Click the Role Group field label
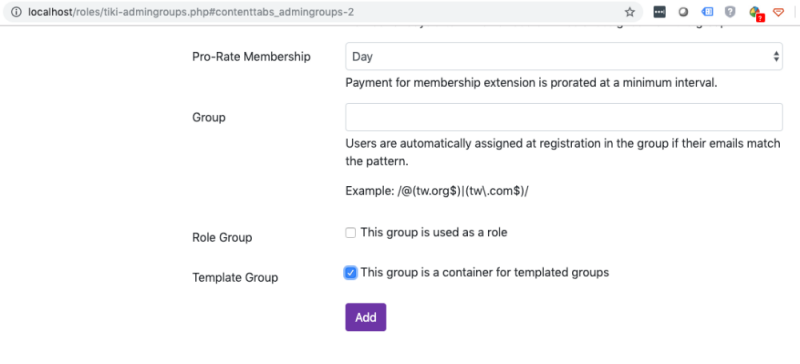The image size is (800, 364). [222, 238]
